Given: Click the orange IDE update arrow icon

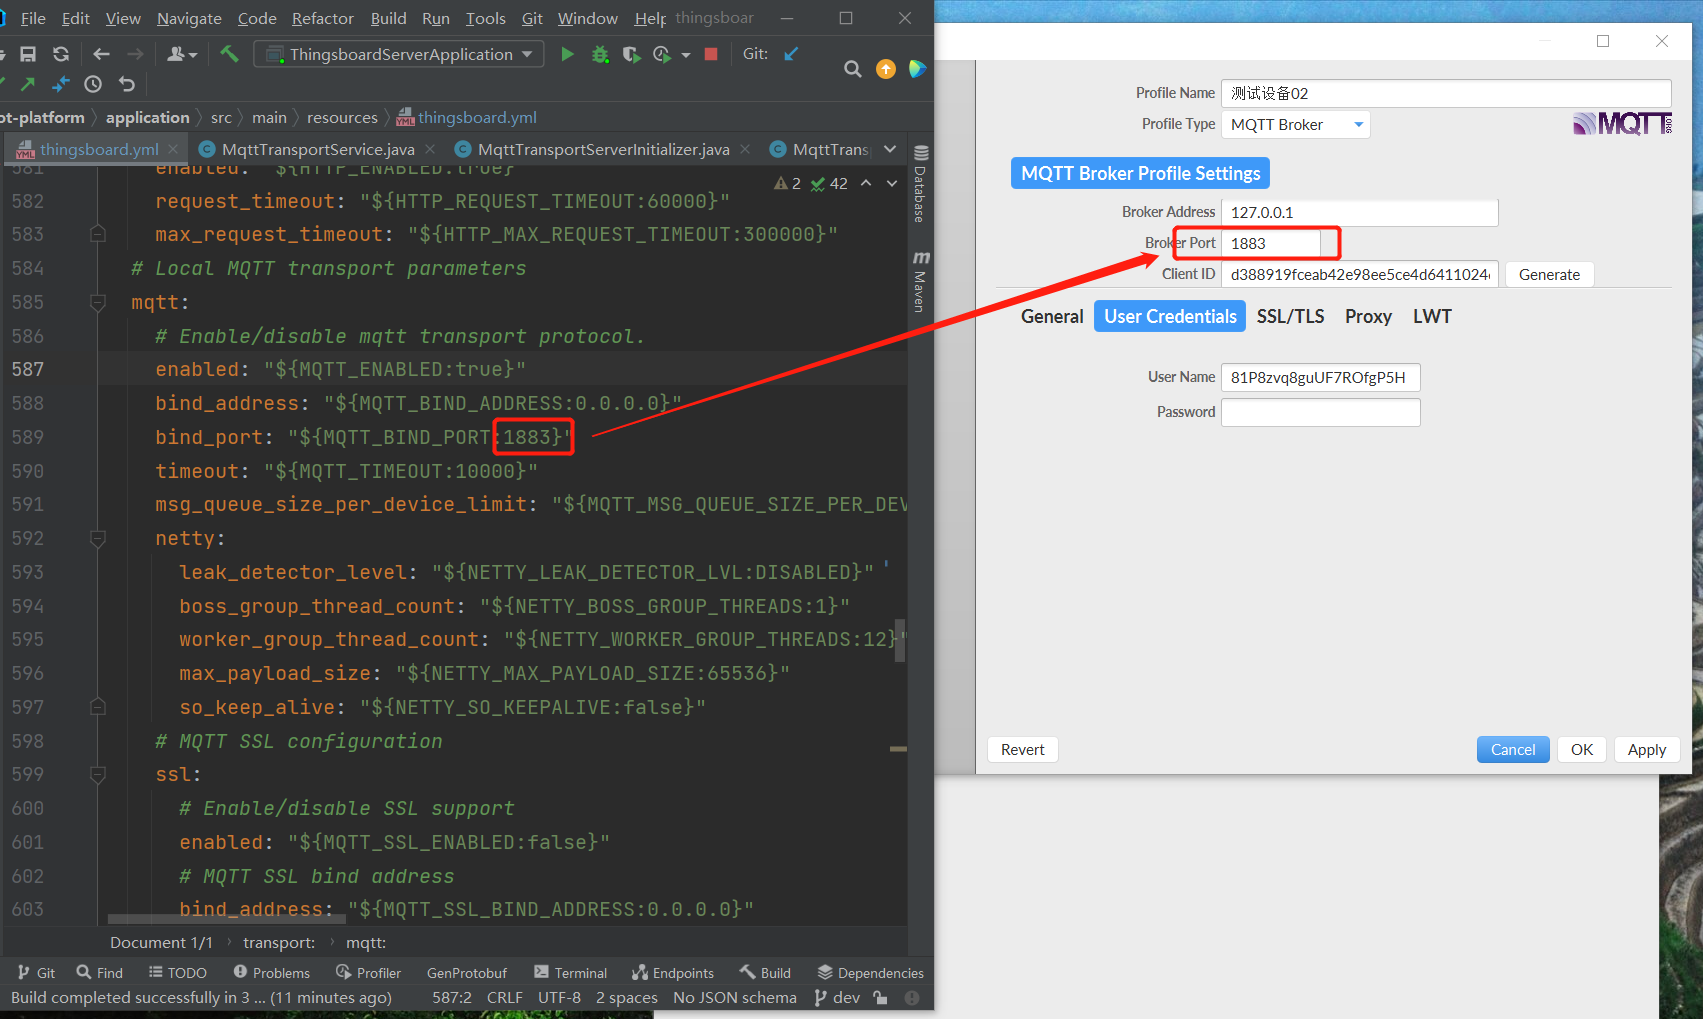Looking at the screenshot, I should click(x=886, y=69).
